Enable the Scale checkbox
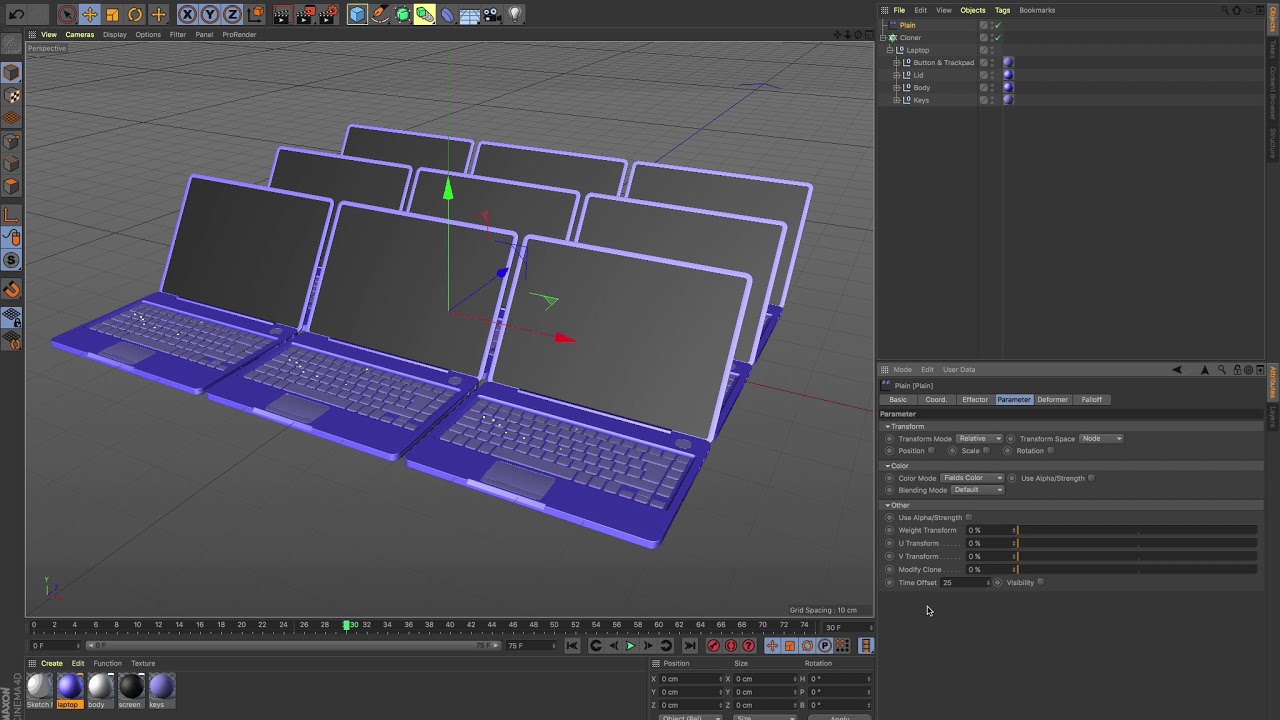The height and width of the screenshot is (720, 1280). click(x=986, y=451)
